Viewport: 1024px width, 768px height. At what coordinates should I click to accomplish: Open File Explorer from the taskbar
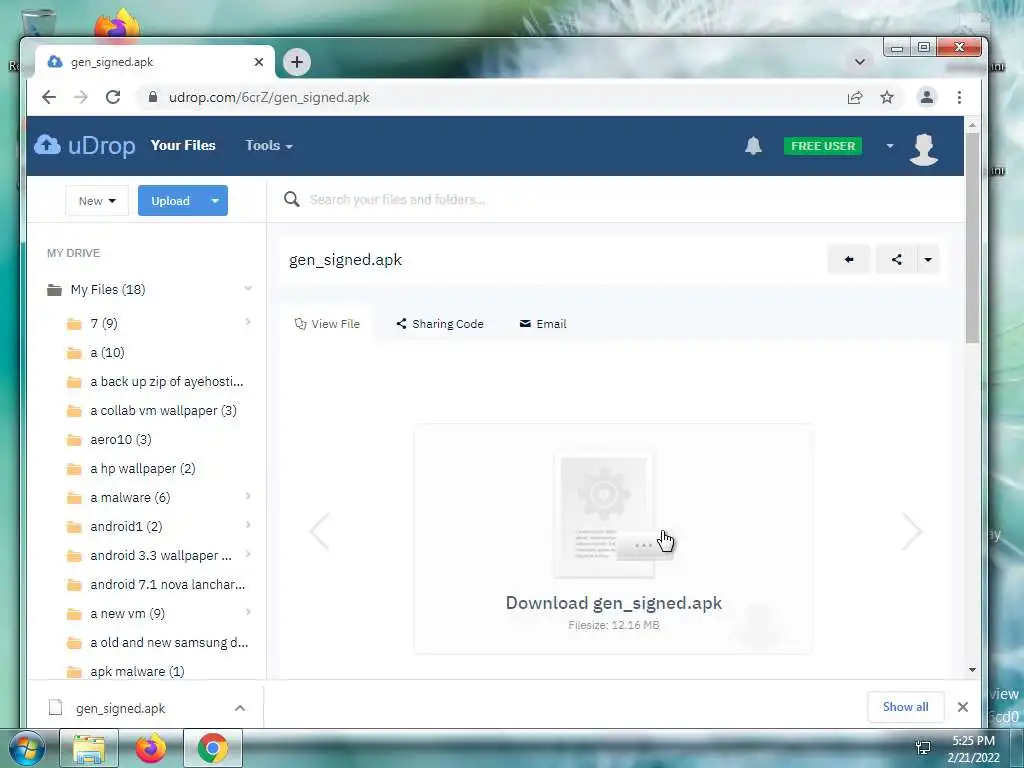[89, 748]
